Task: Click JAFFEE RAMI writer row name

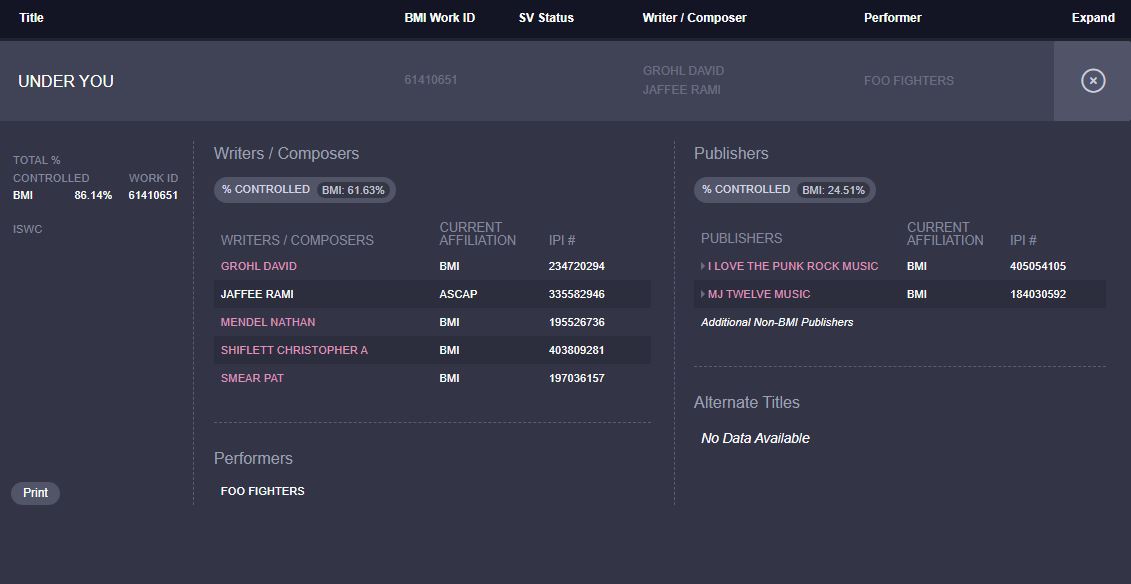Action: tap(257, 294)
